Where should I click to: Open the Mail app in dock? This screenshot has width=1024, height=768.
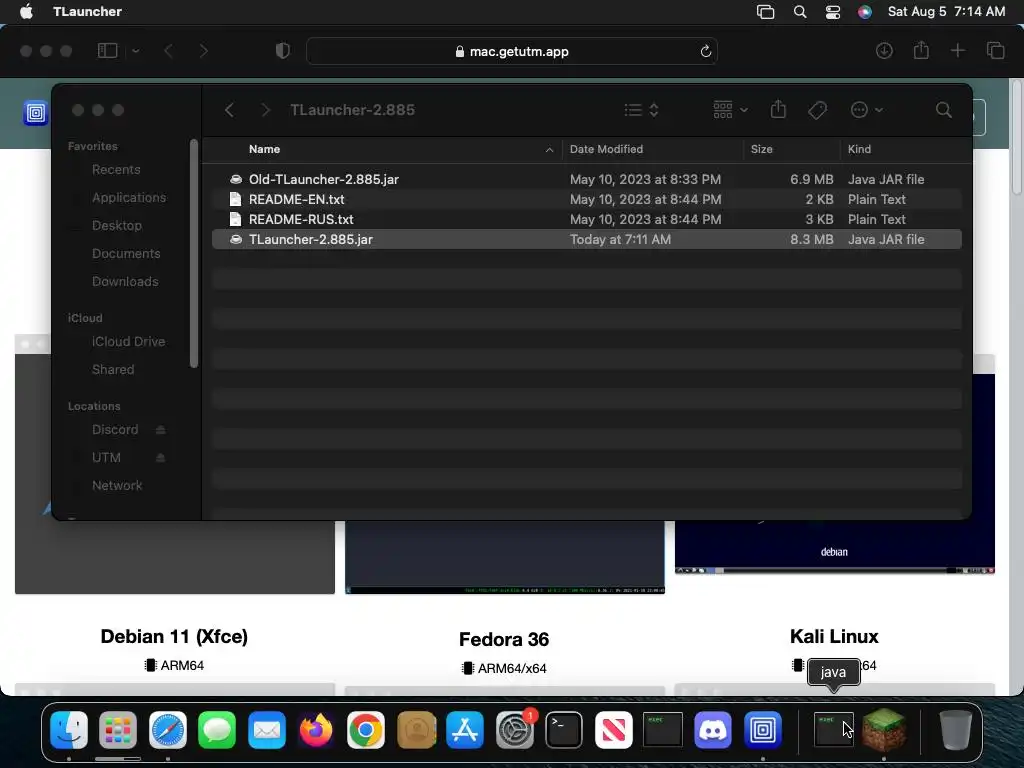(x=266, y=729)
